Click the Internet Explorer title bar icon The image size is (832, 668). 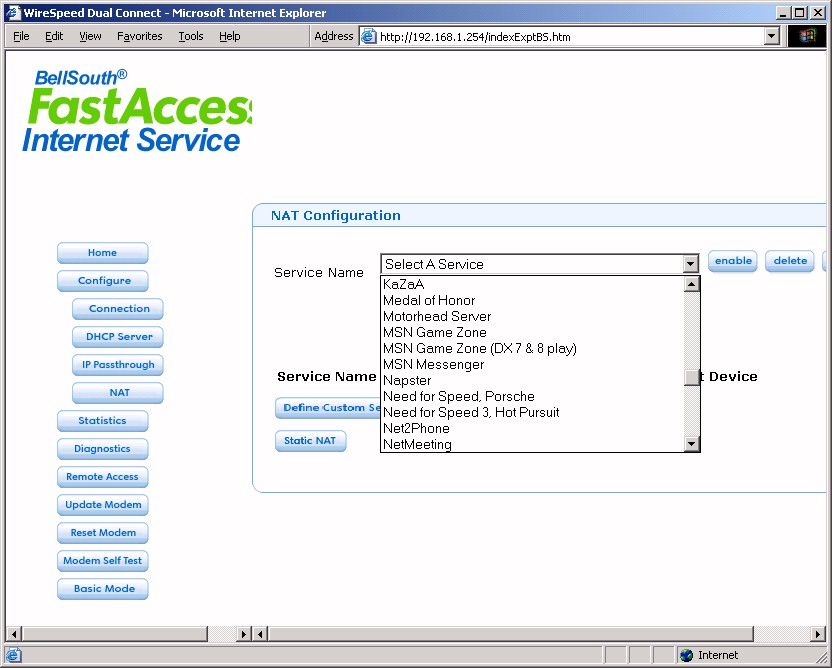point(12,12)
